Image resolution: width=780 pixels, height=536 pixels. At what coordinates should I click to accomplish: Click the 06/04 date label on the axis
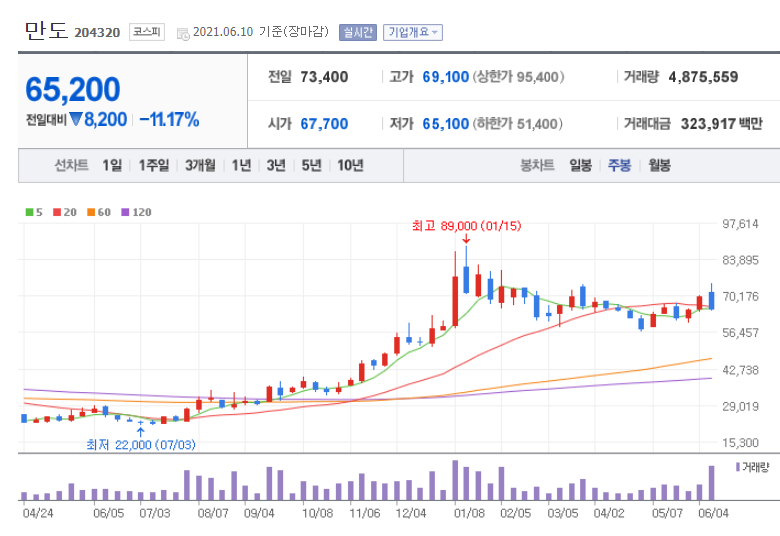click(713, 513)
